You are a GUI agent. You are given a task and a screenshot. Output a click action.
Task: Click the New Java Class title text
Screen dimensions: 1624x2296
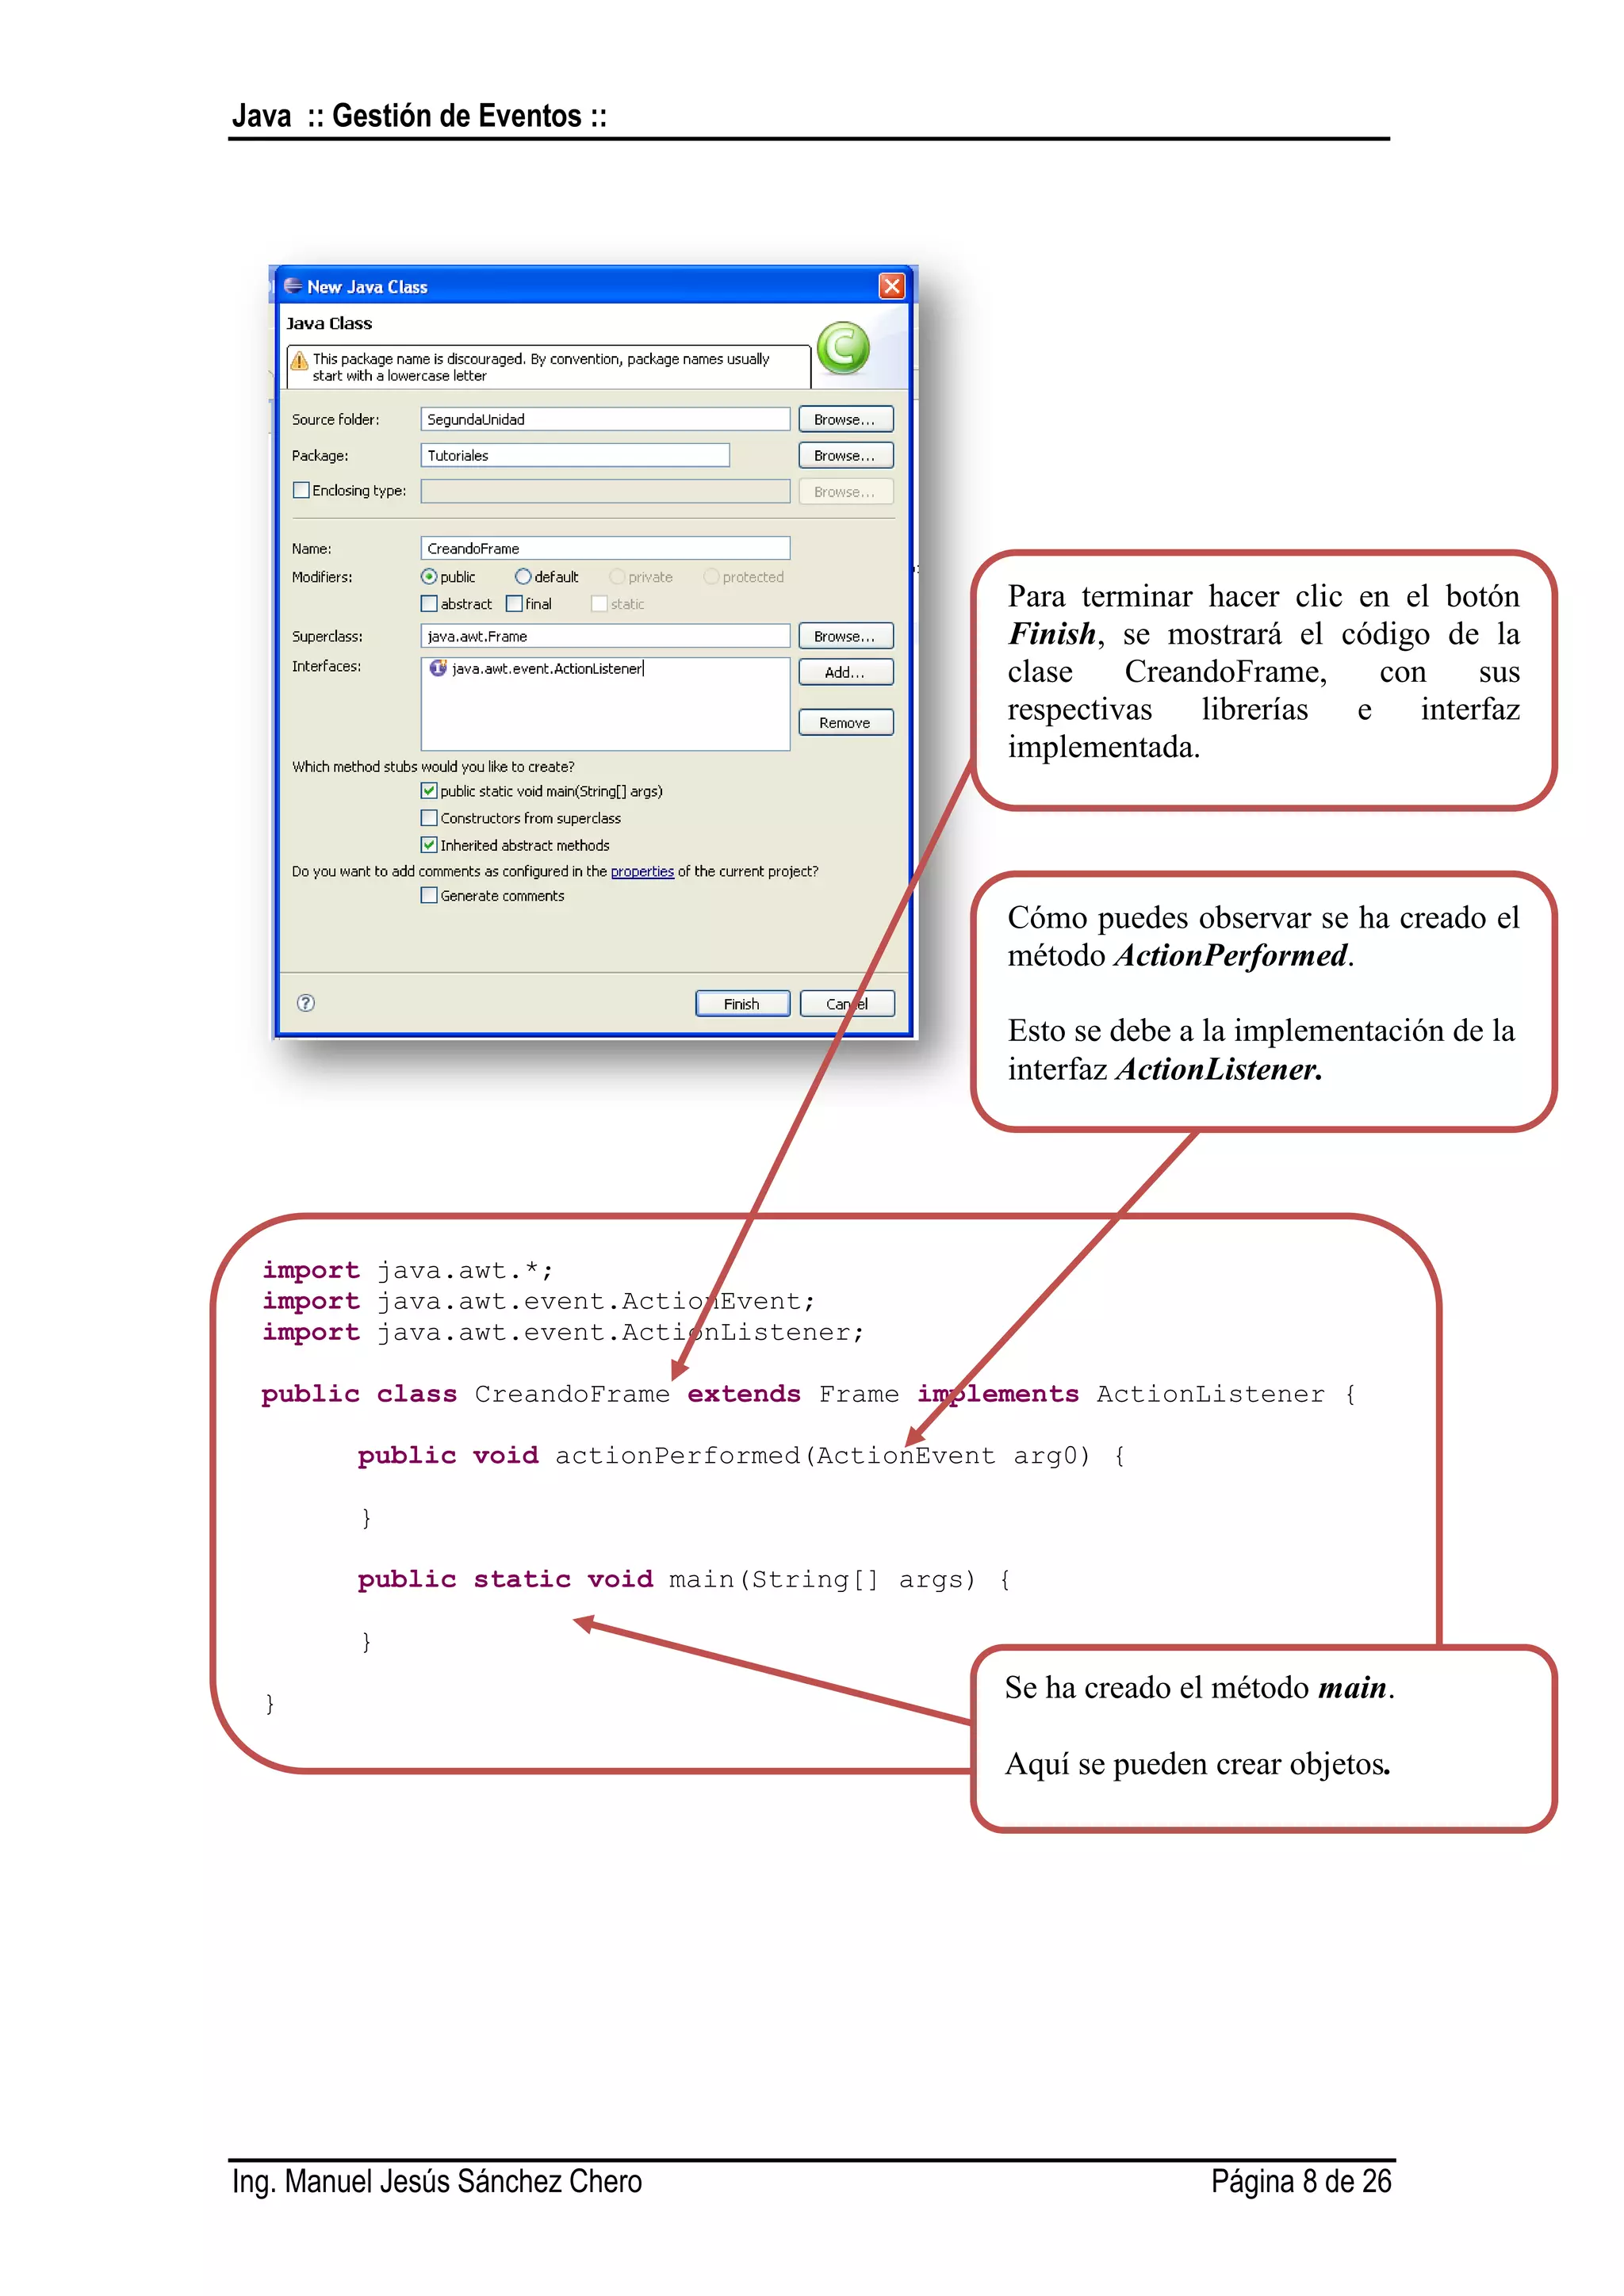[367, 287]
